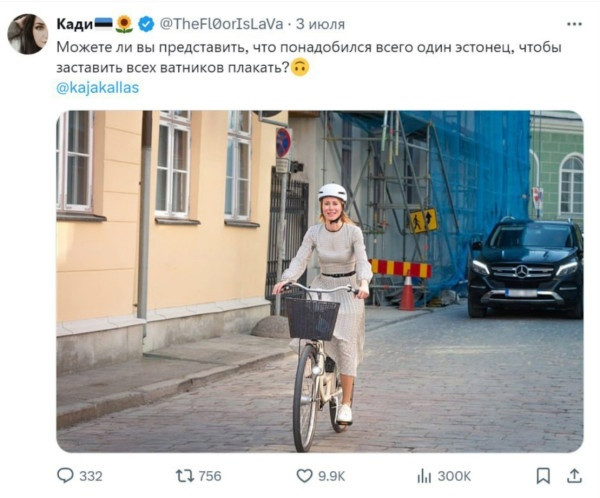Bookmark this tweet

pos(543,476)
